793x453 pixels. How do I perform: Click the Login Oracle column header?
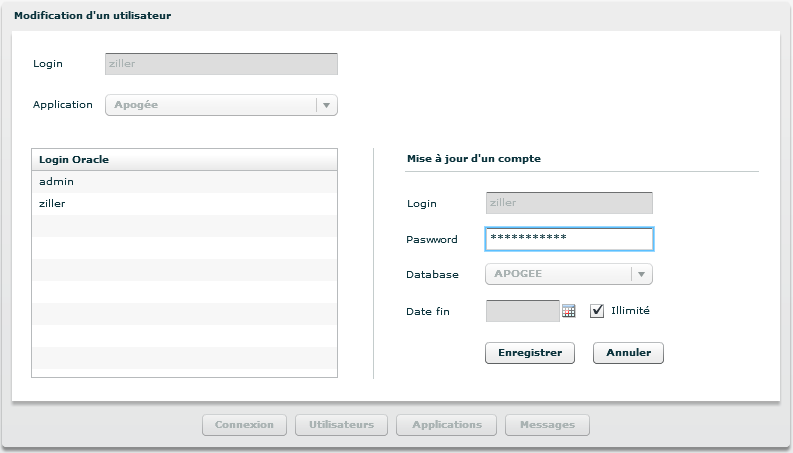click(185, 160)
